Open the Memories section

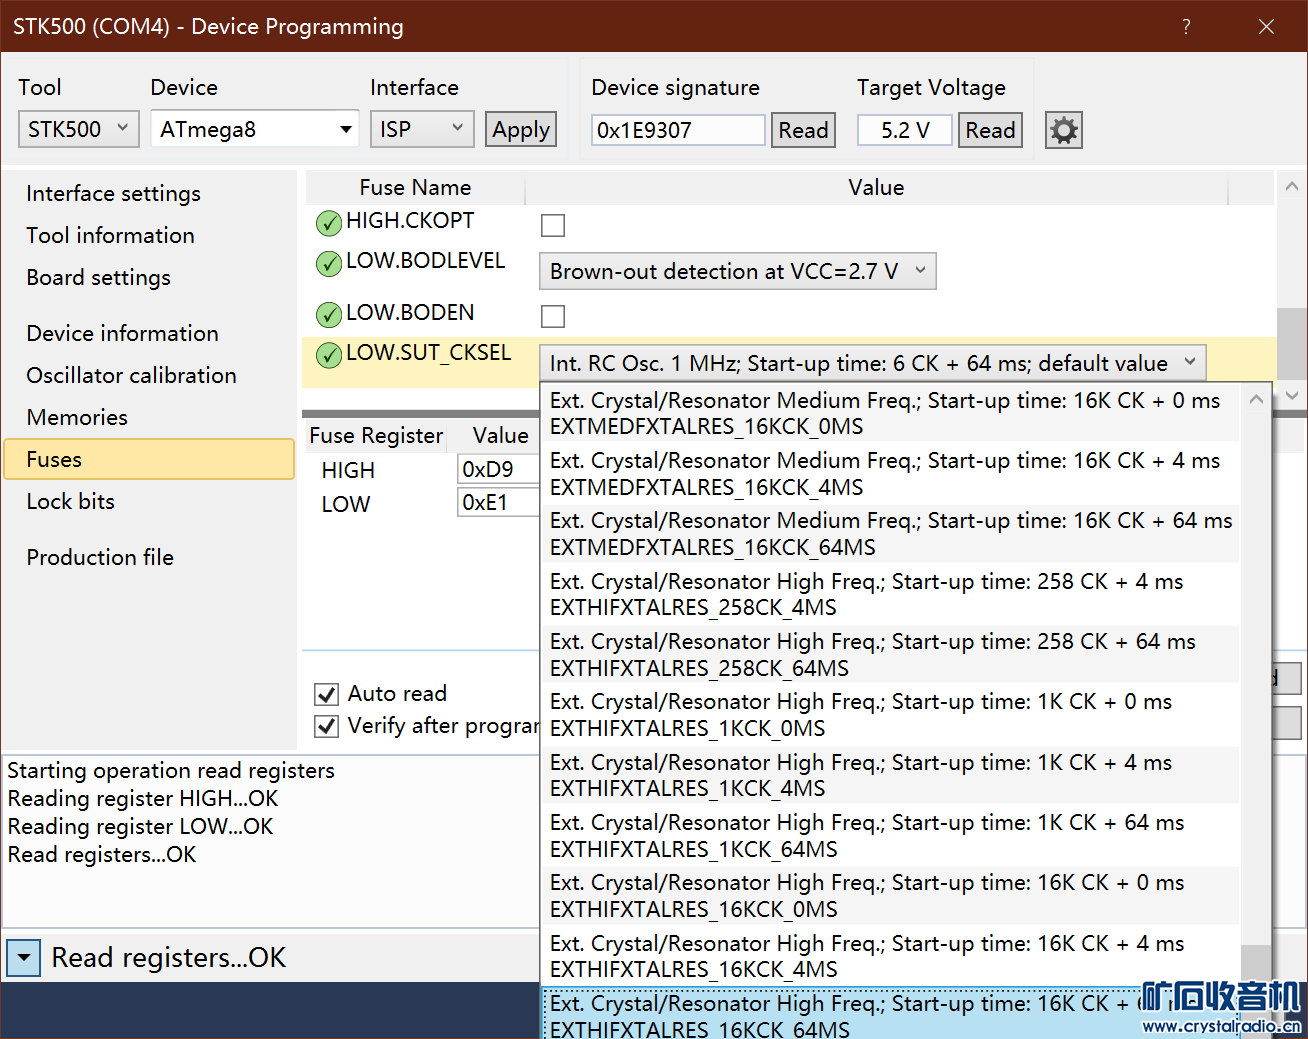point(77,417)
